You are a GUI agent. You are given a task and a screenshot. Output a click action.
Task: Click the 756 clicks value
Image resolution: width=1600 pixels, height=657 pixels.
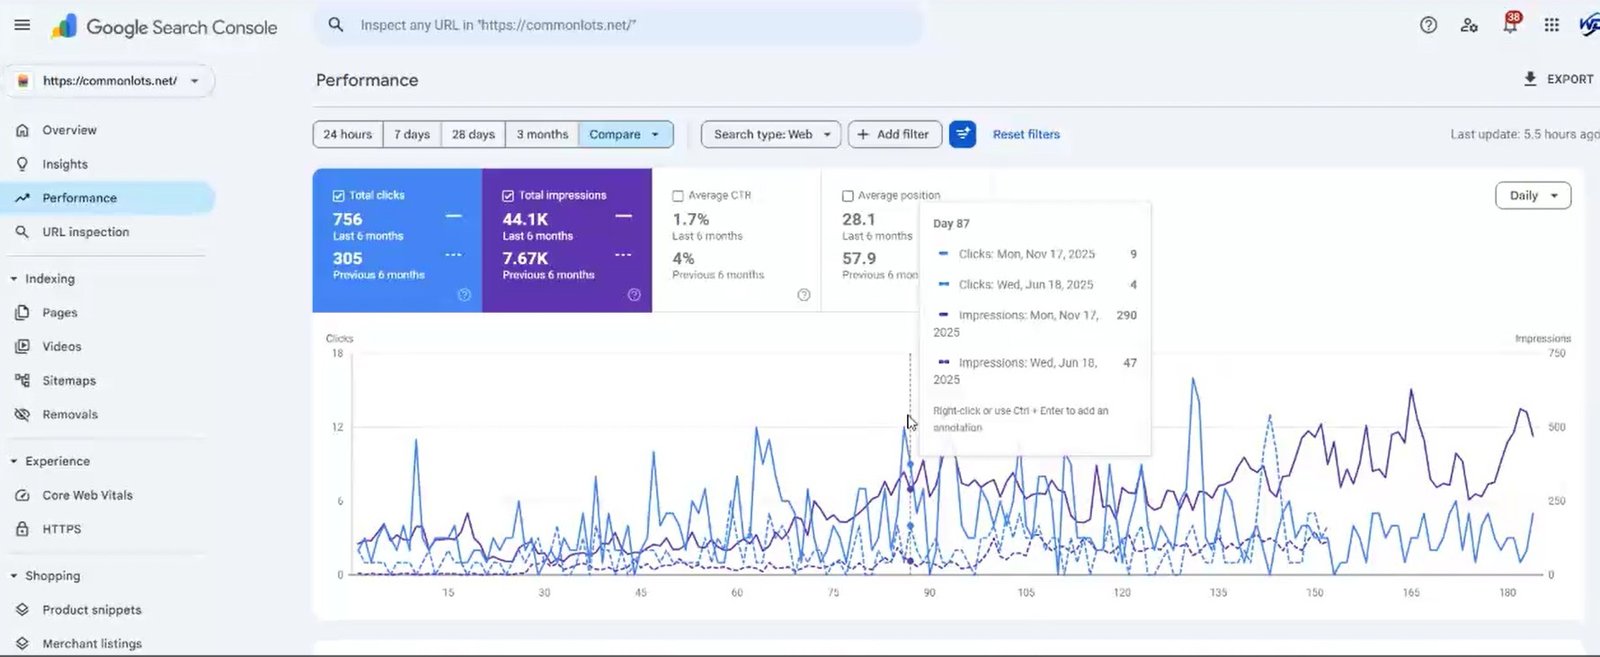348,219
